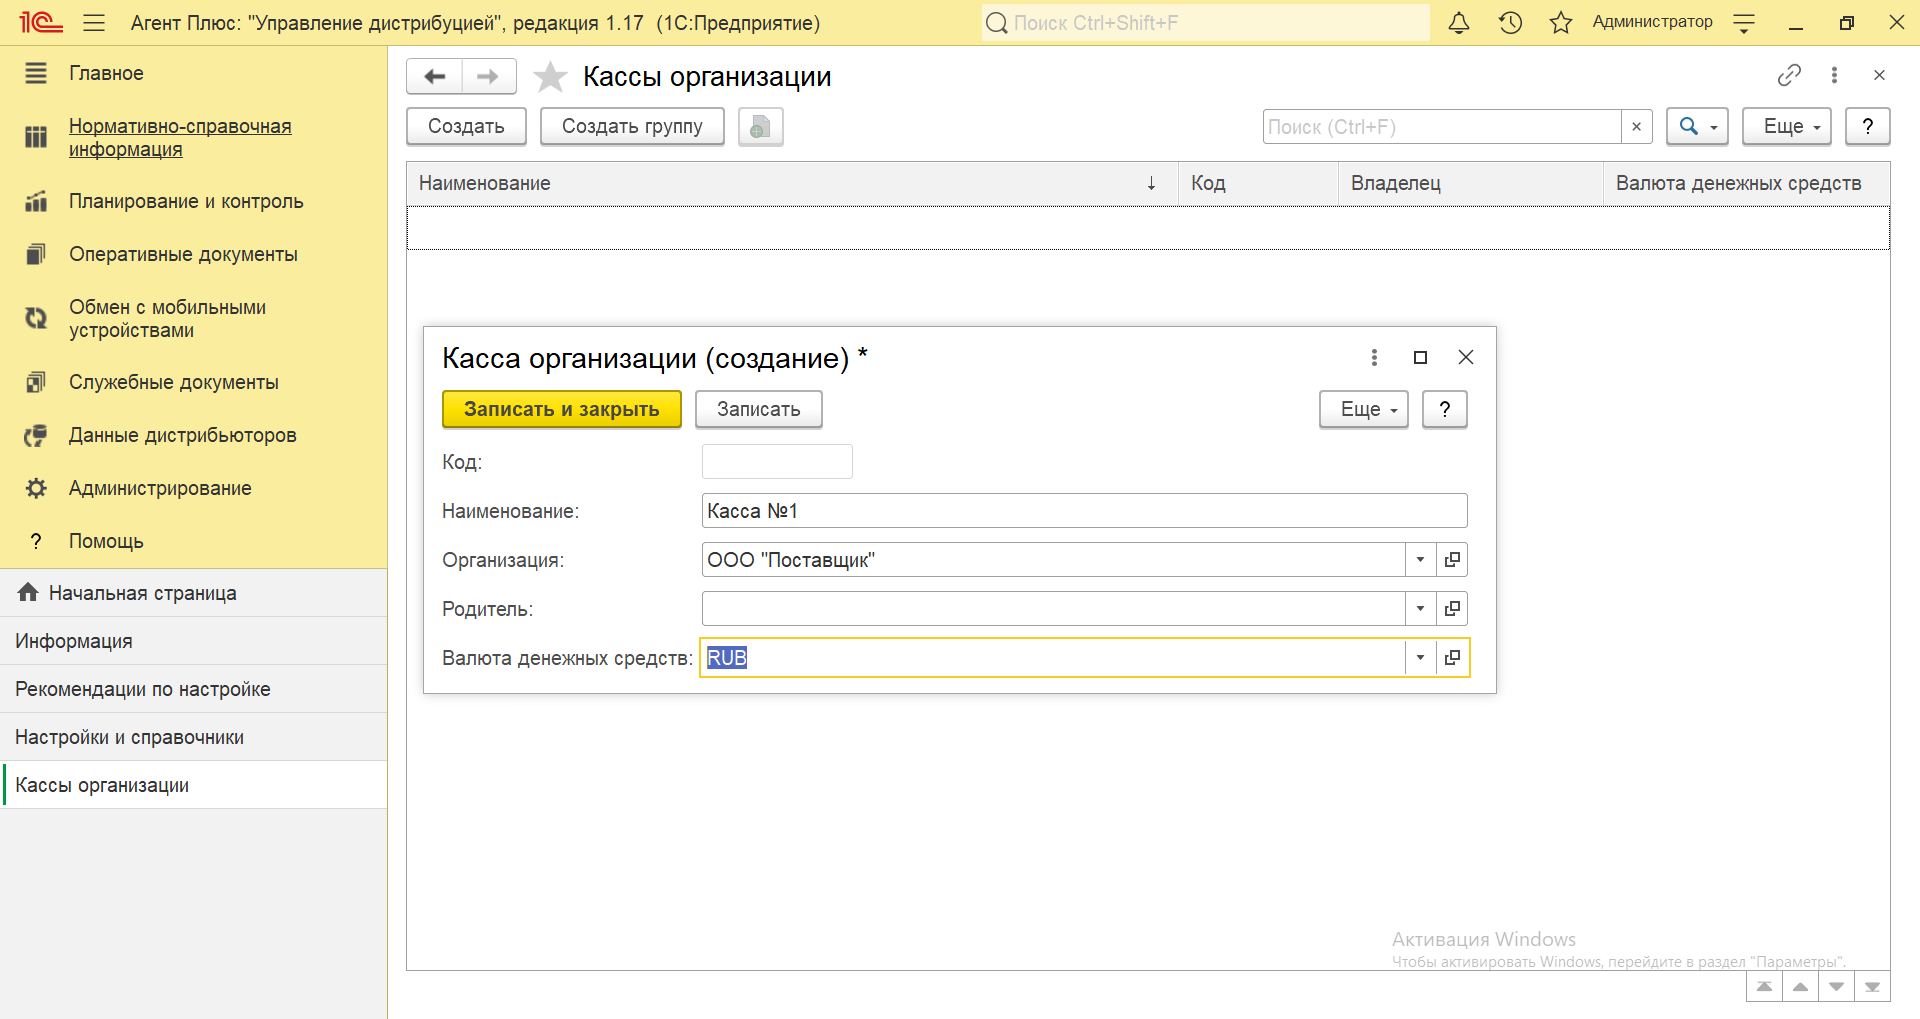Screen dimensions: 1920x1019
Task: Open Родитель item with open icon
Action: click(1452, 609)
